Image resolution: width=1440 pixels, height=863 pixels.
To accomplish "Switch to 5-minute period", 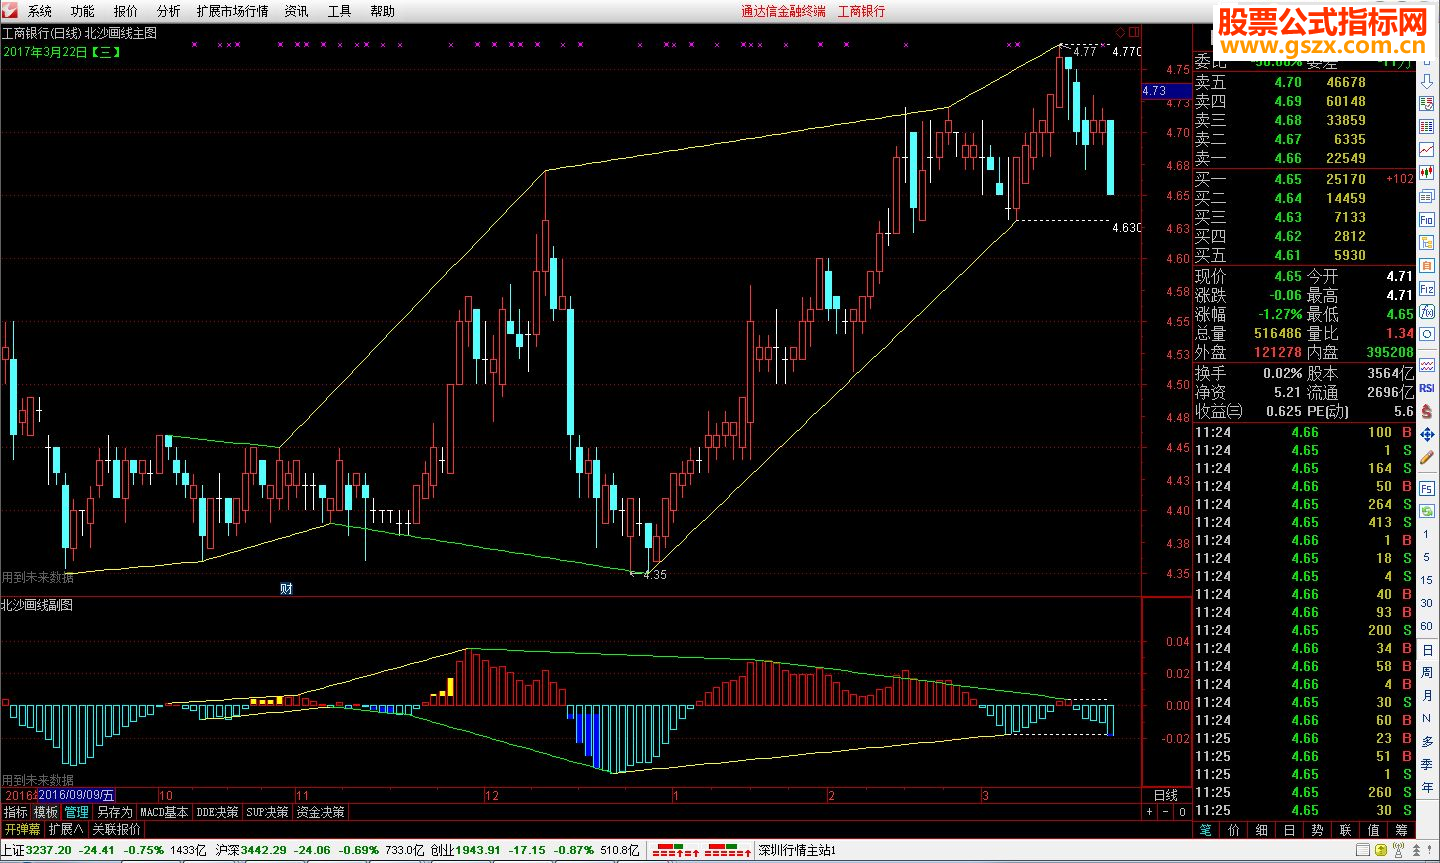I will click(1427, 557).
